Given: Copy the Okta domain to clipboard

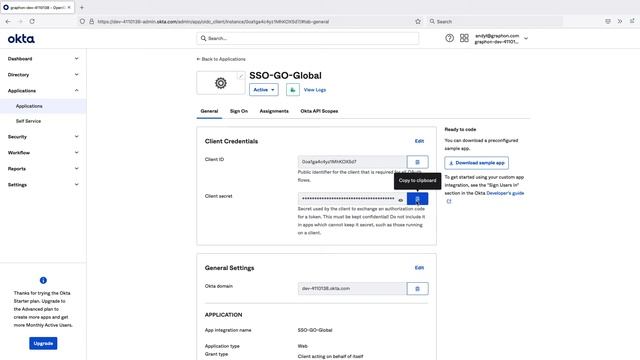Looking at the screenshot, I should (417, 289).
